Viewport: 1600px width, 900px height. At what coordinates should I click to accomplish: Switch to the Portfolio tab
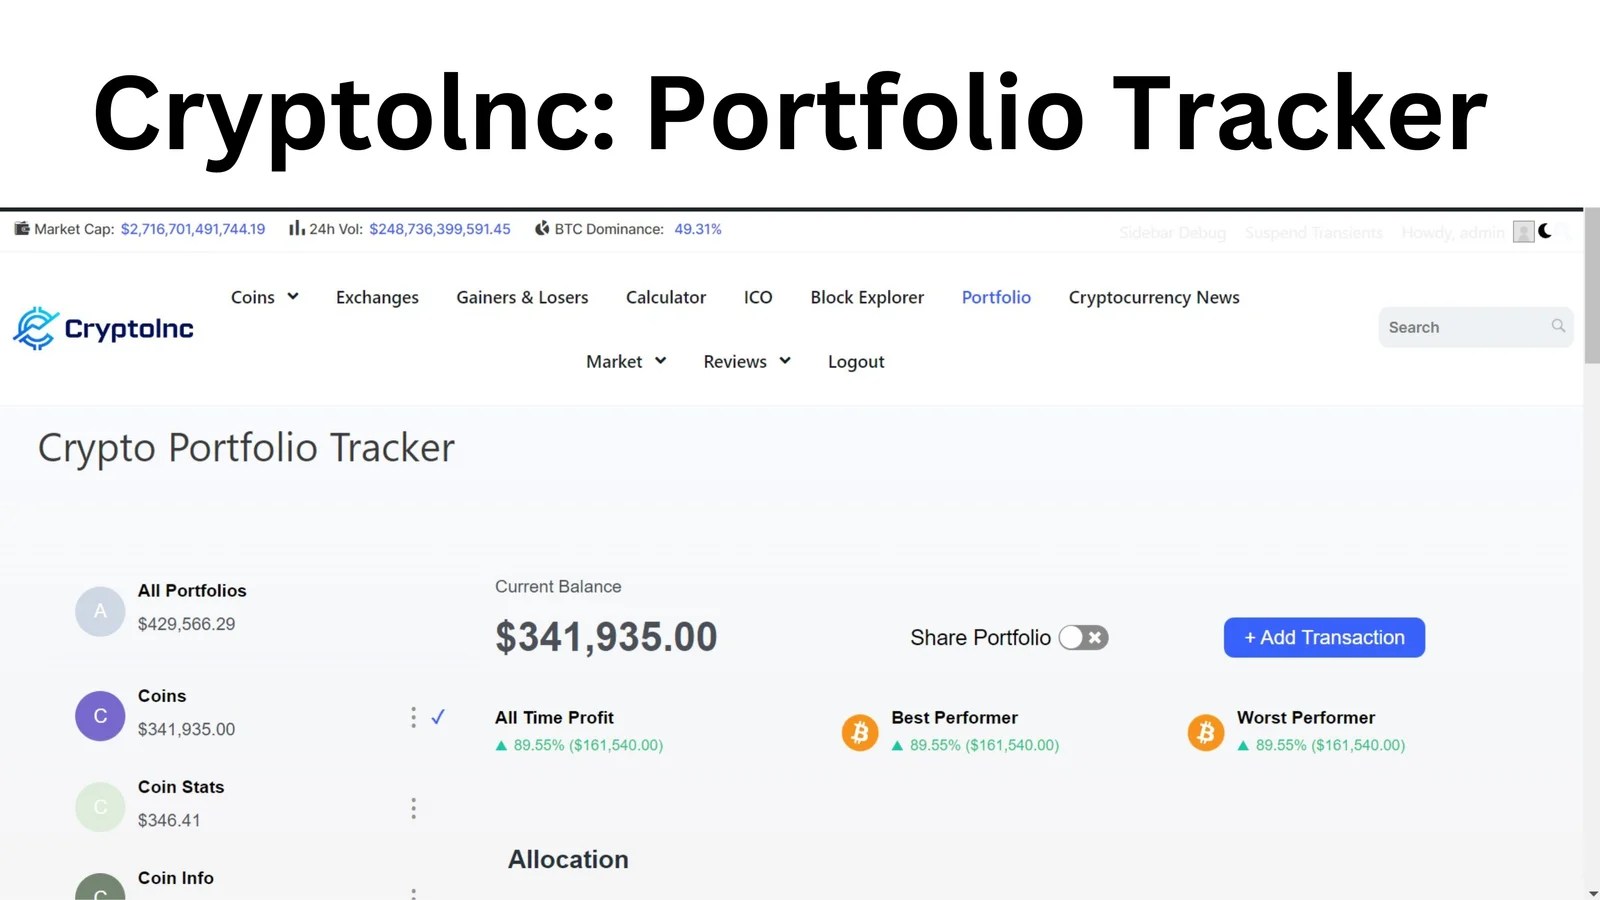coord(996,297)
